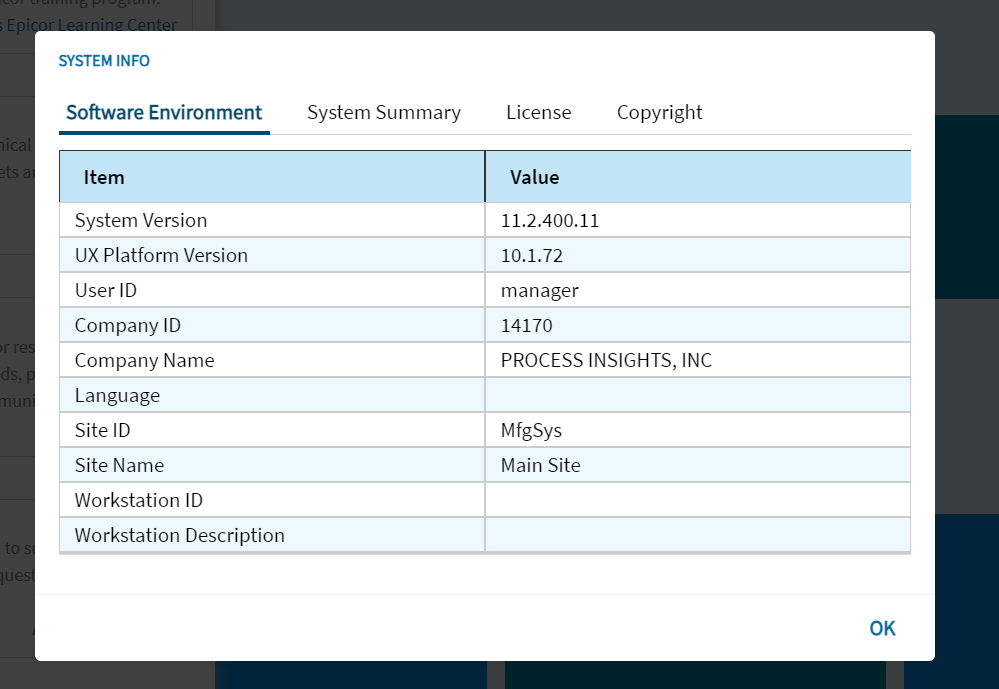This screenshot has width=999, height=689.
Task: Select the value 11.2.400.11
Action: coord(550,221)
